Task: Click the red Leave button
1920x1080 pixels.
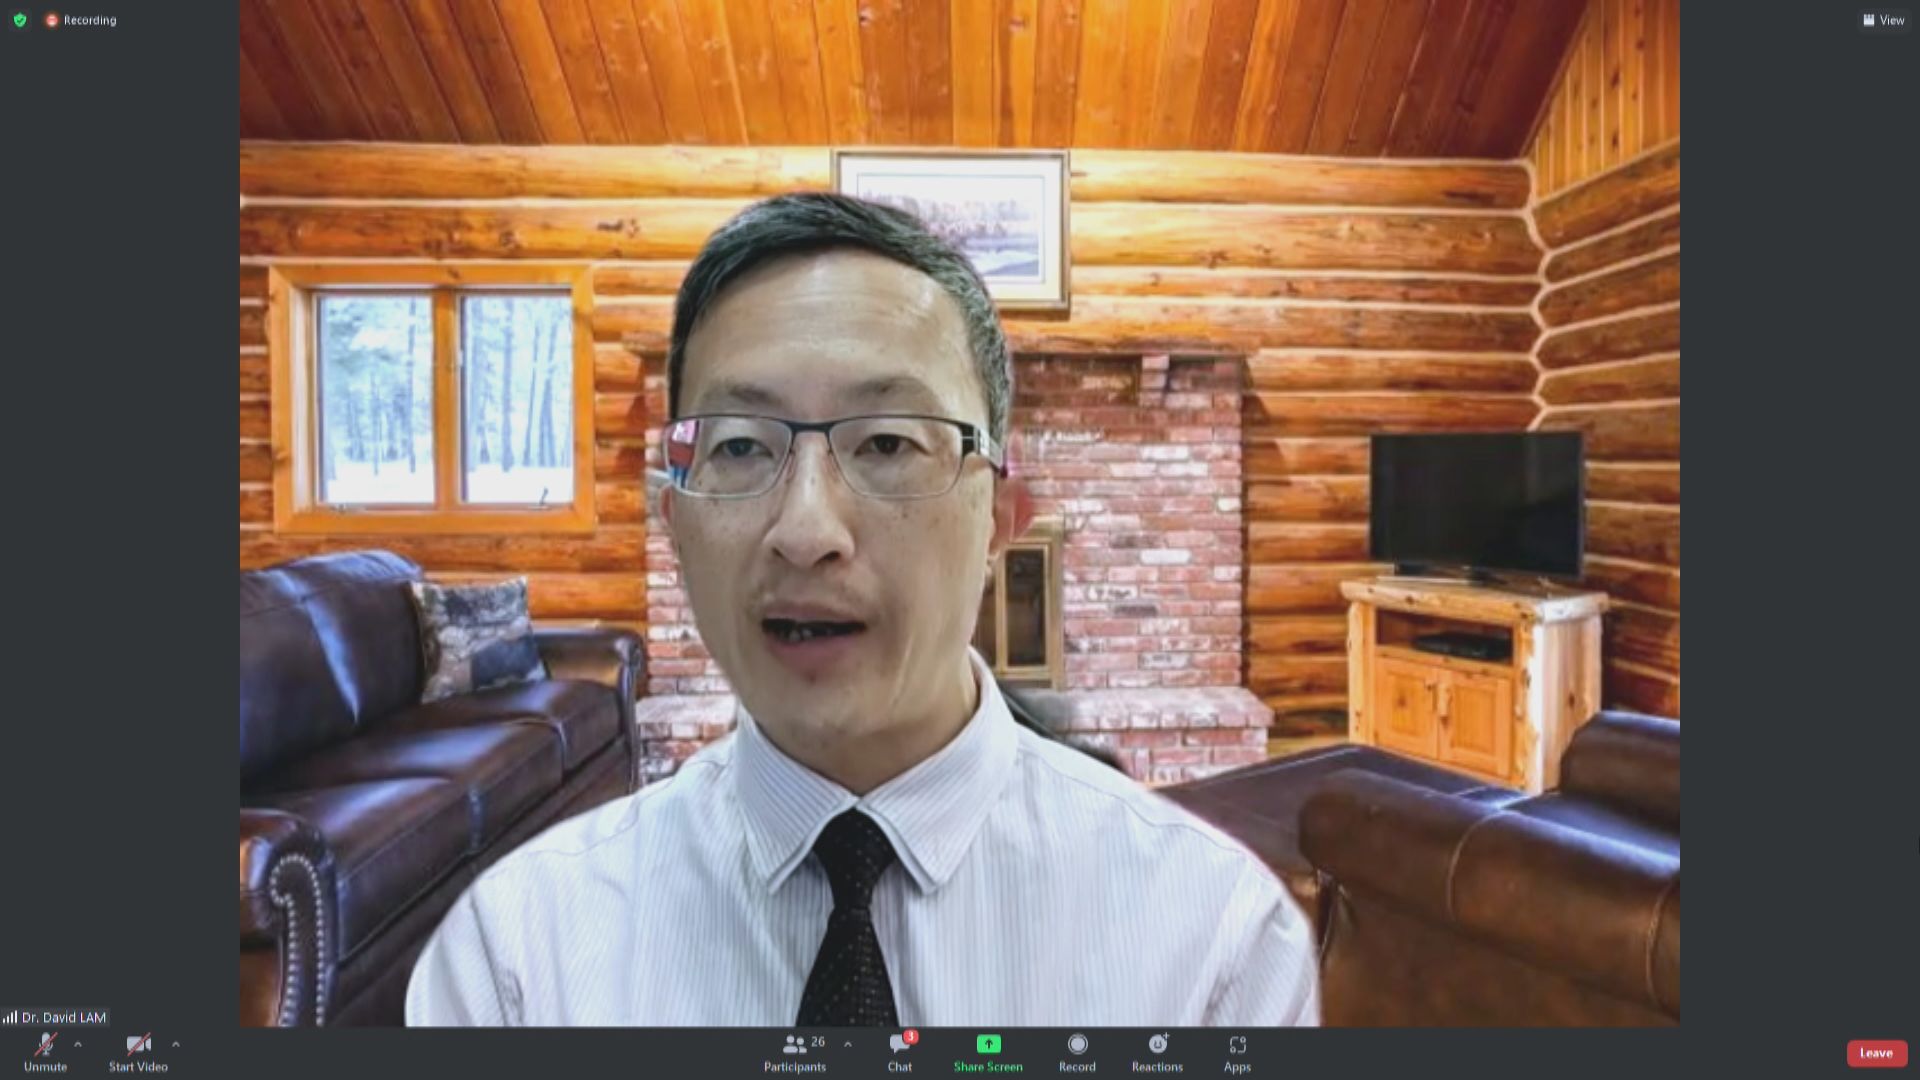Action: [x=1876, y=1053]
